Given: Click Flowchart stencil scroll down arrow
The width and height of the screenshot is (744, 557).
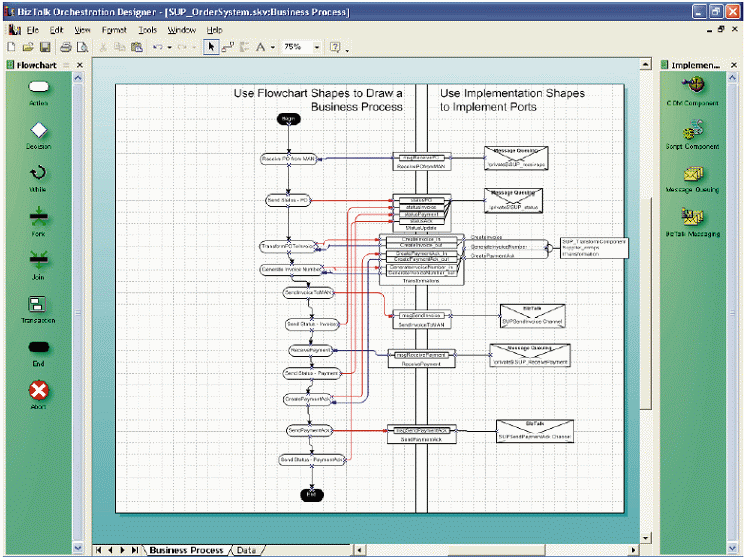Looking at the screenshot, I should [78, 548].
